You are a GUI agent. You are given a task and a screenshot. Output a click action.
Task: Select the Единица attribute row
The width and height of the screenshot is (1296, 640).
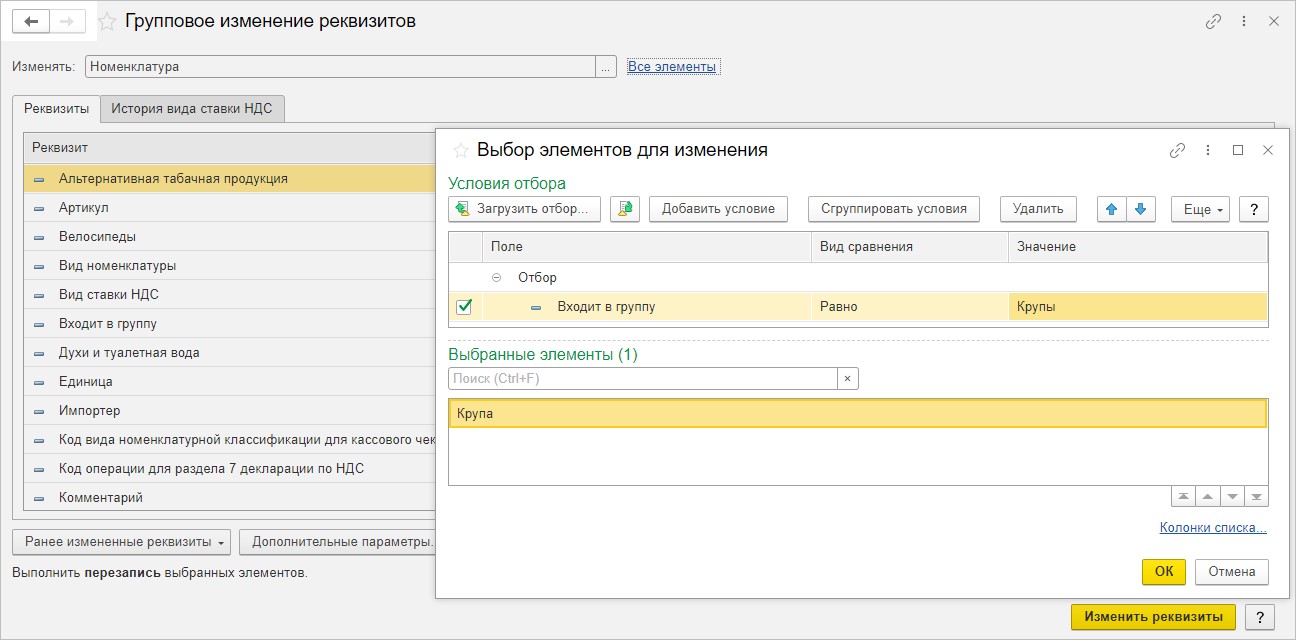point(230,382)
